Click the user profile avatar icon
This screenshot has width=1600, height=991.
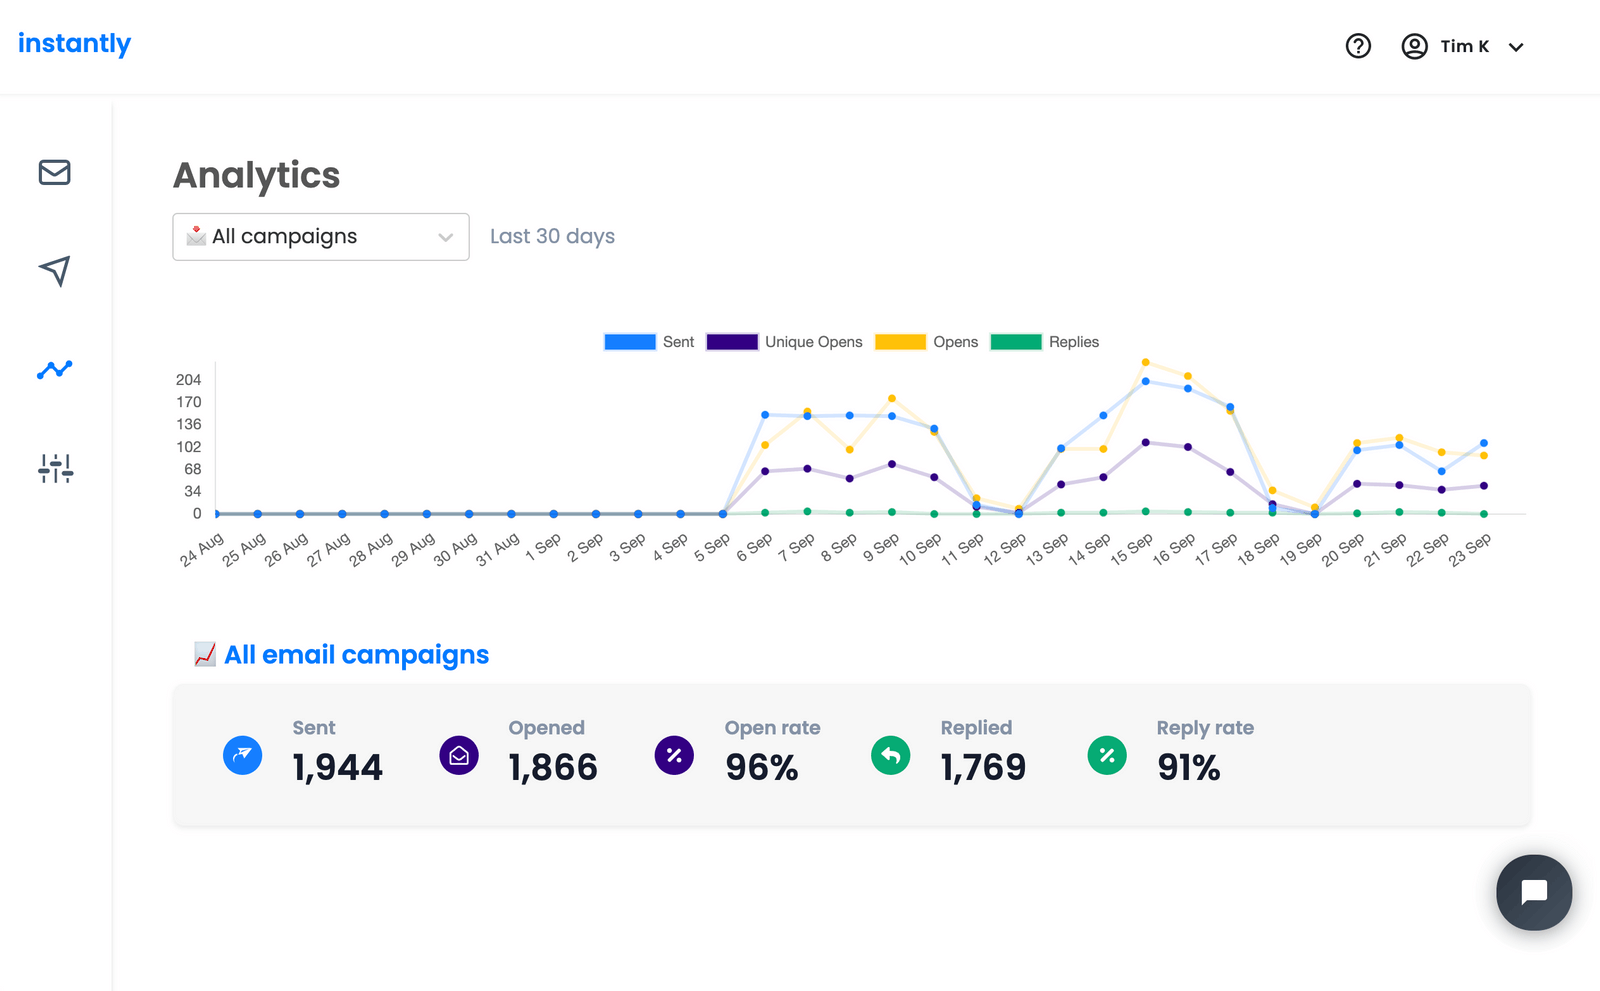click(x=1414, y=46)
